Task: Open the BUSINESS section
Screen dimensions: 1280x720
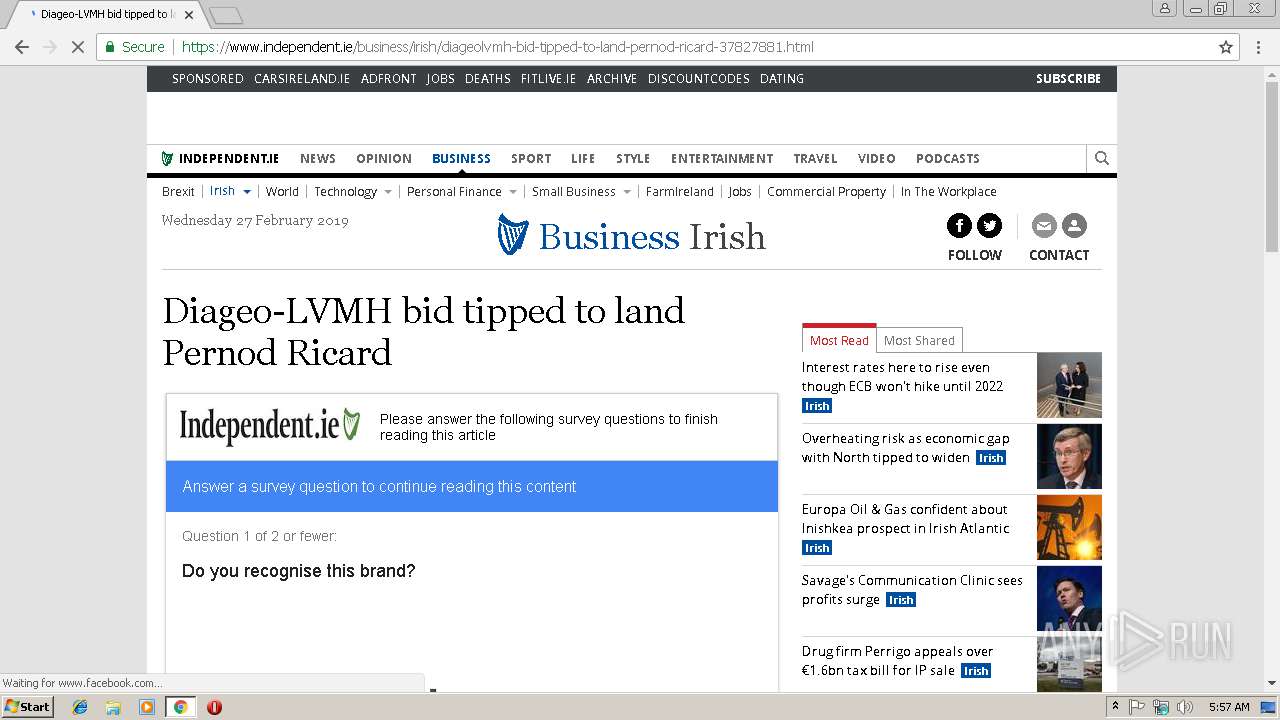Action: tap(461, 158)
